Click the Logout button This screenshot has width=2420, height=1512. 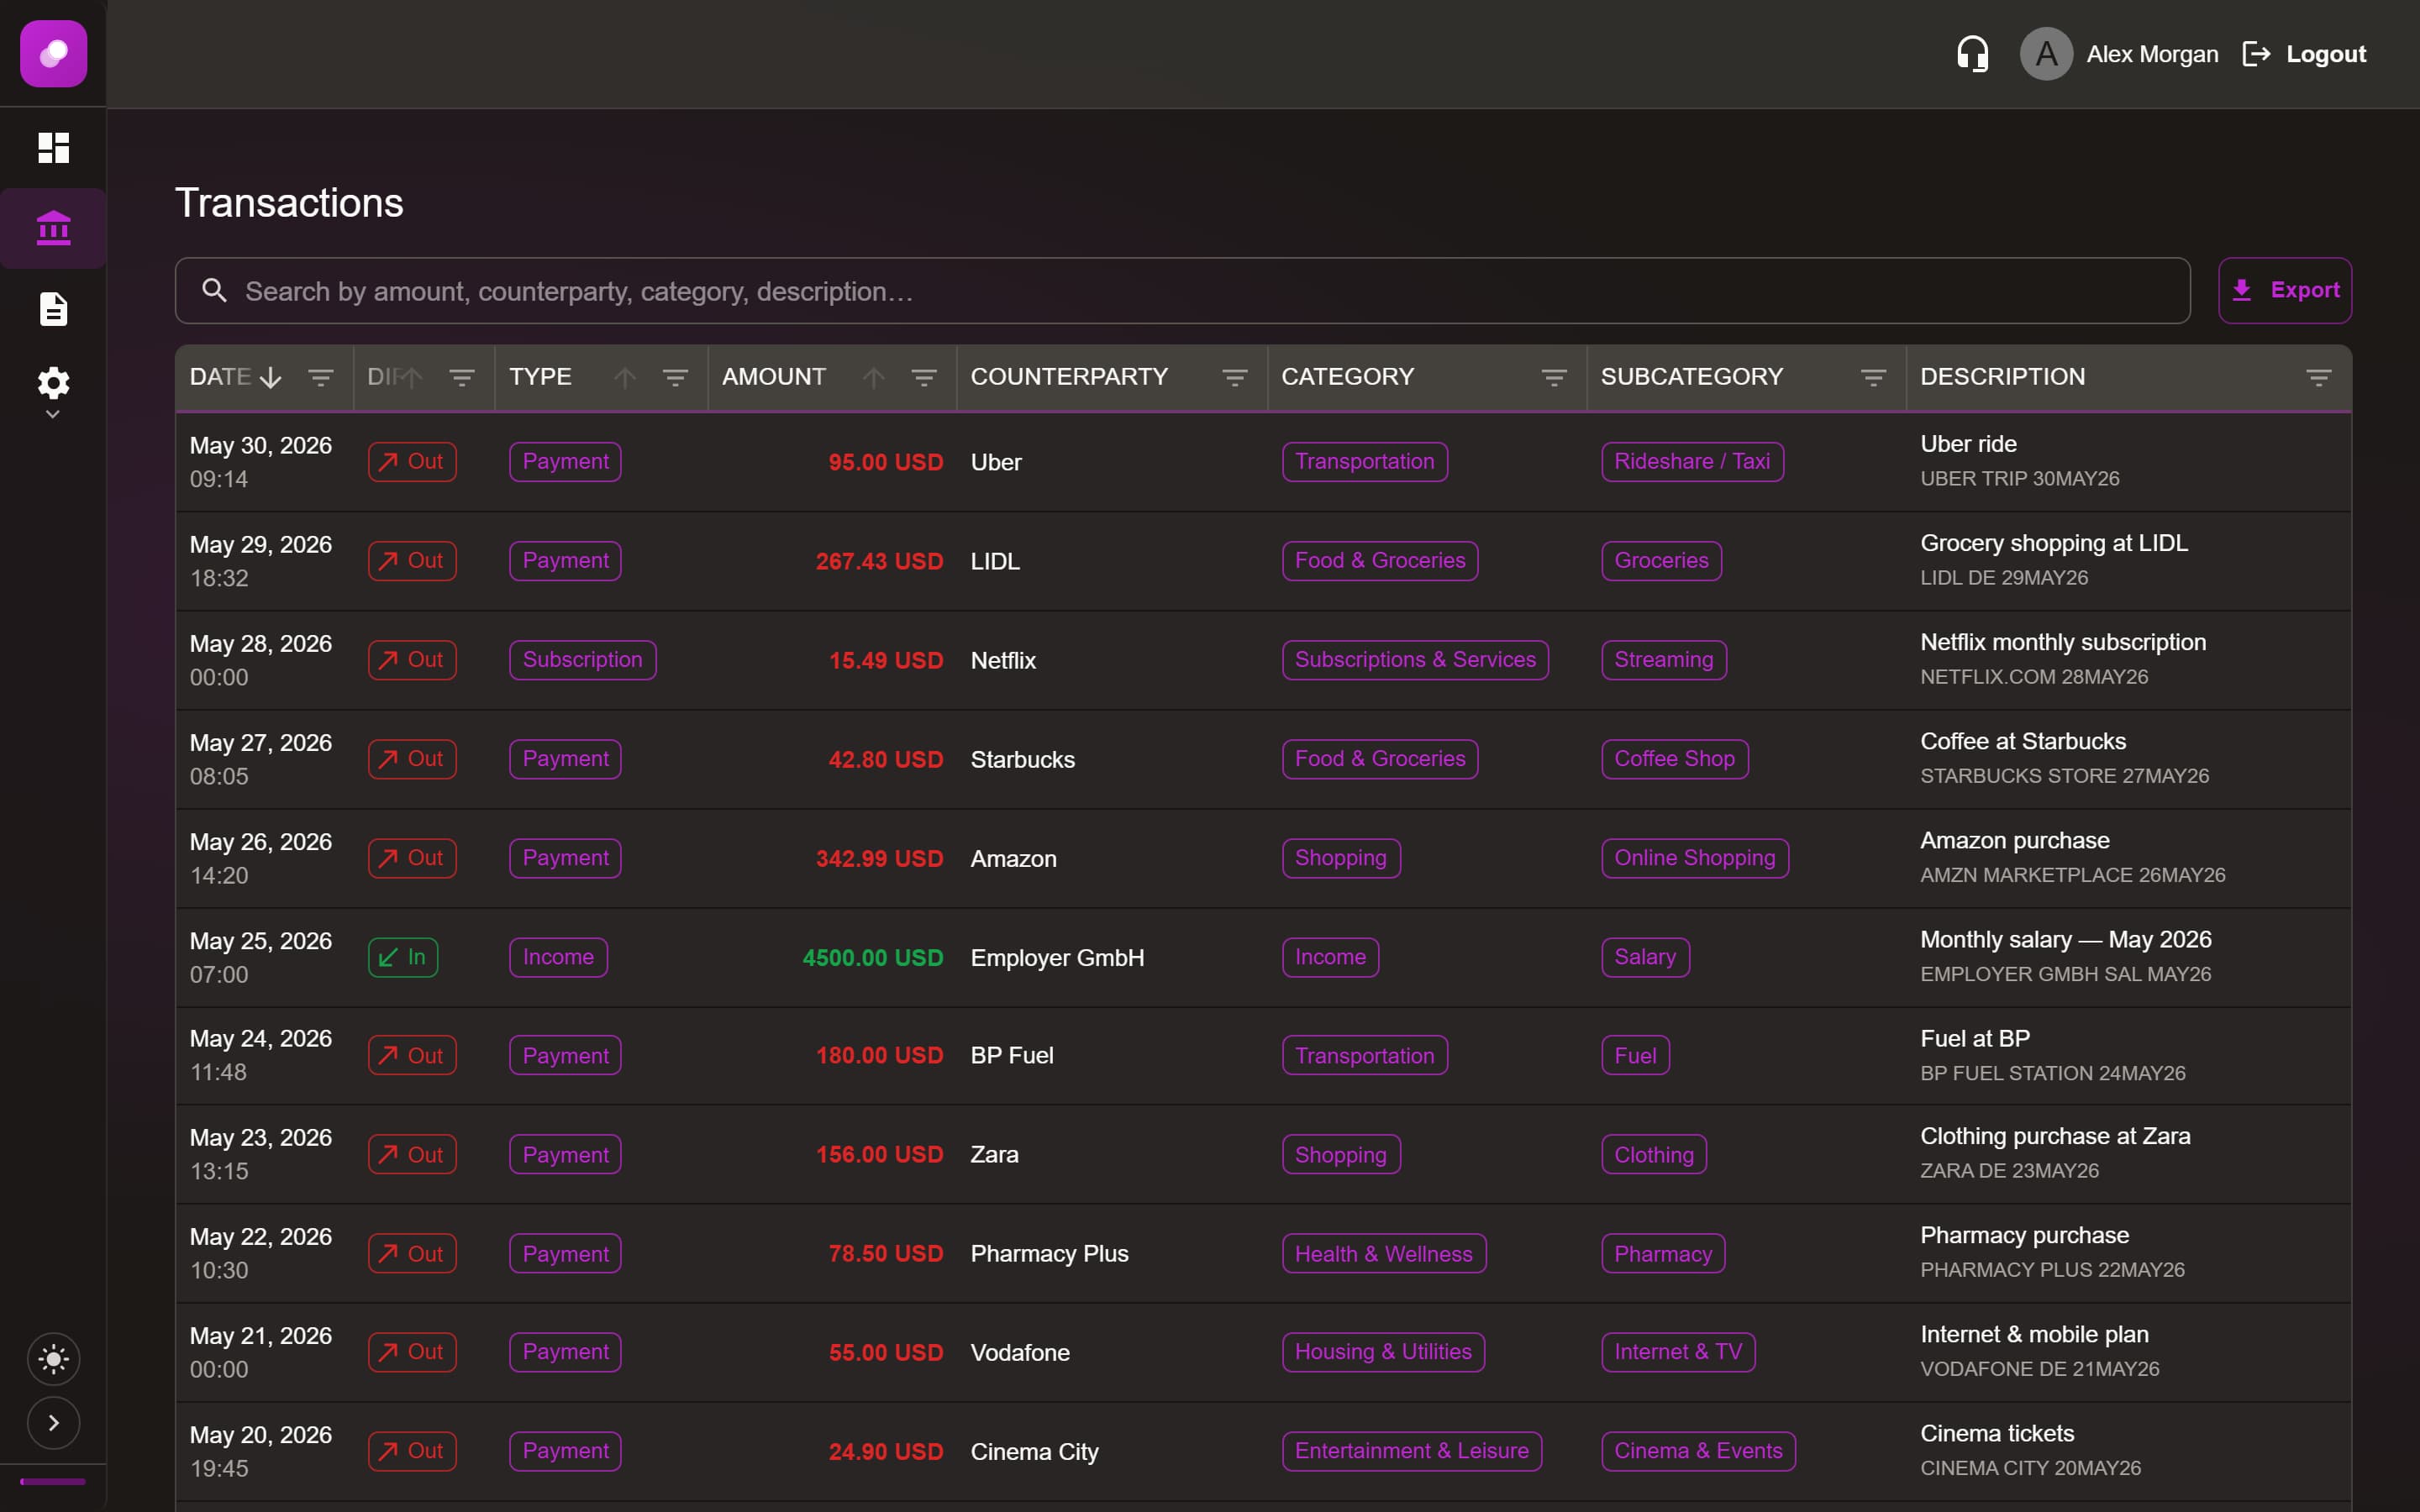(x=2304, y=54)
